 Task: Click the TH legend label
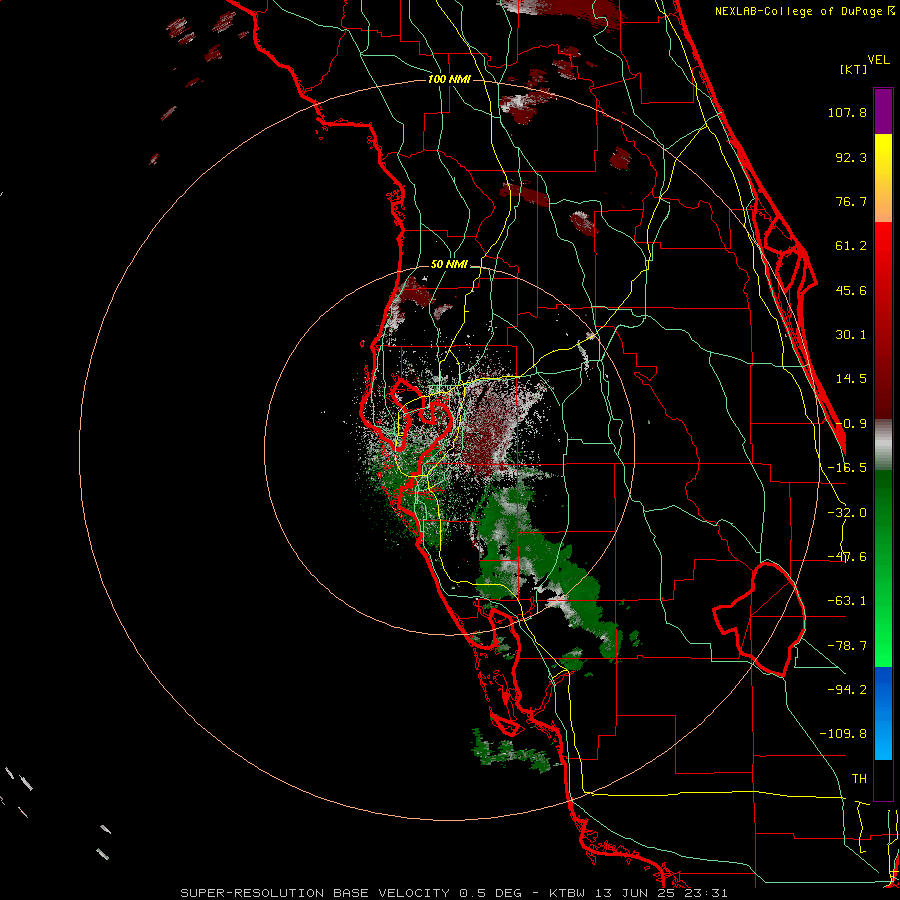tap(859, 778)
